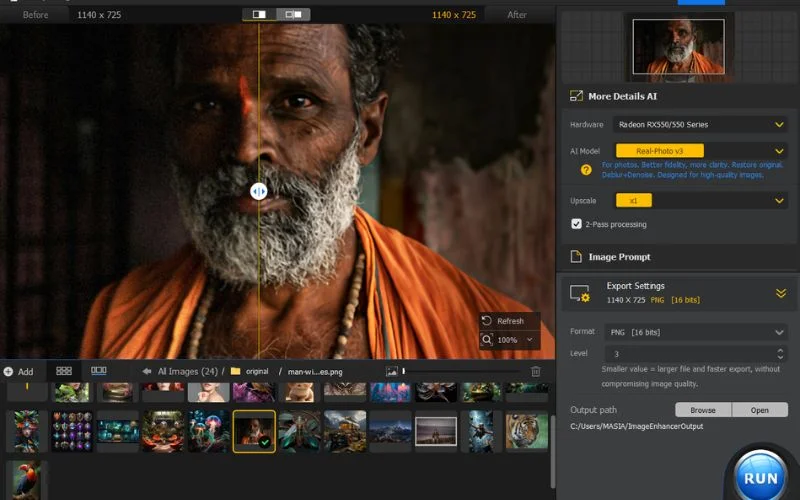800x500 pixels.
Task: Click the Before label tab
Action: pos(35,15)
